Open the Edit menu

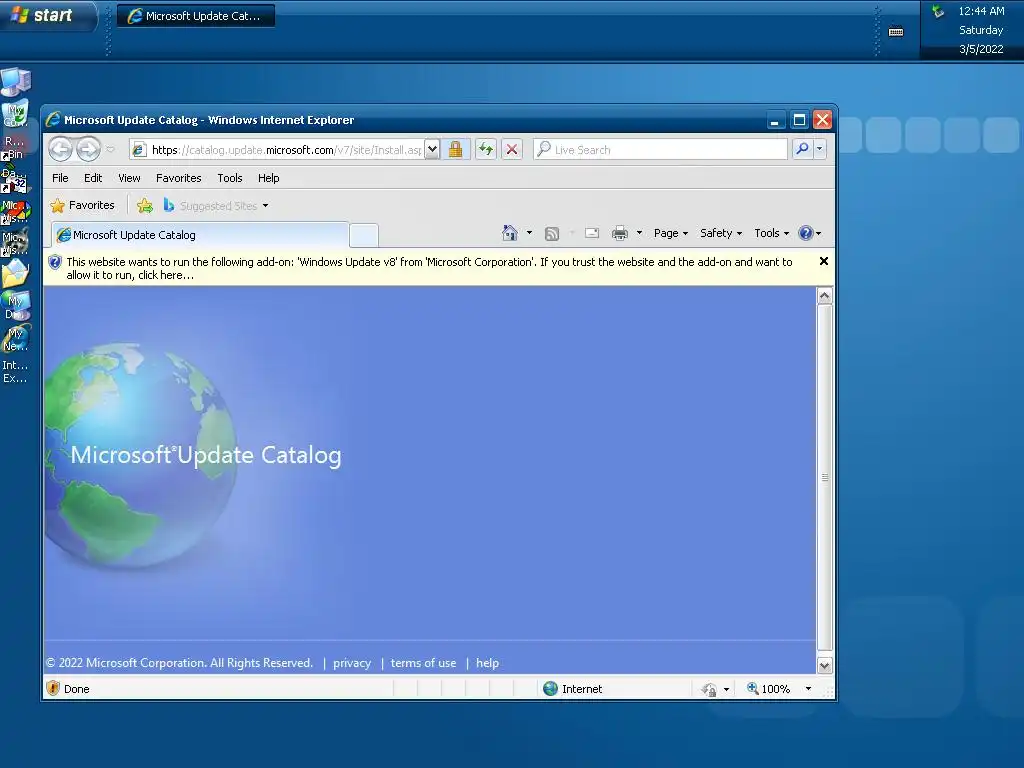[x=93, y=178]
